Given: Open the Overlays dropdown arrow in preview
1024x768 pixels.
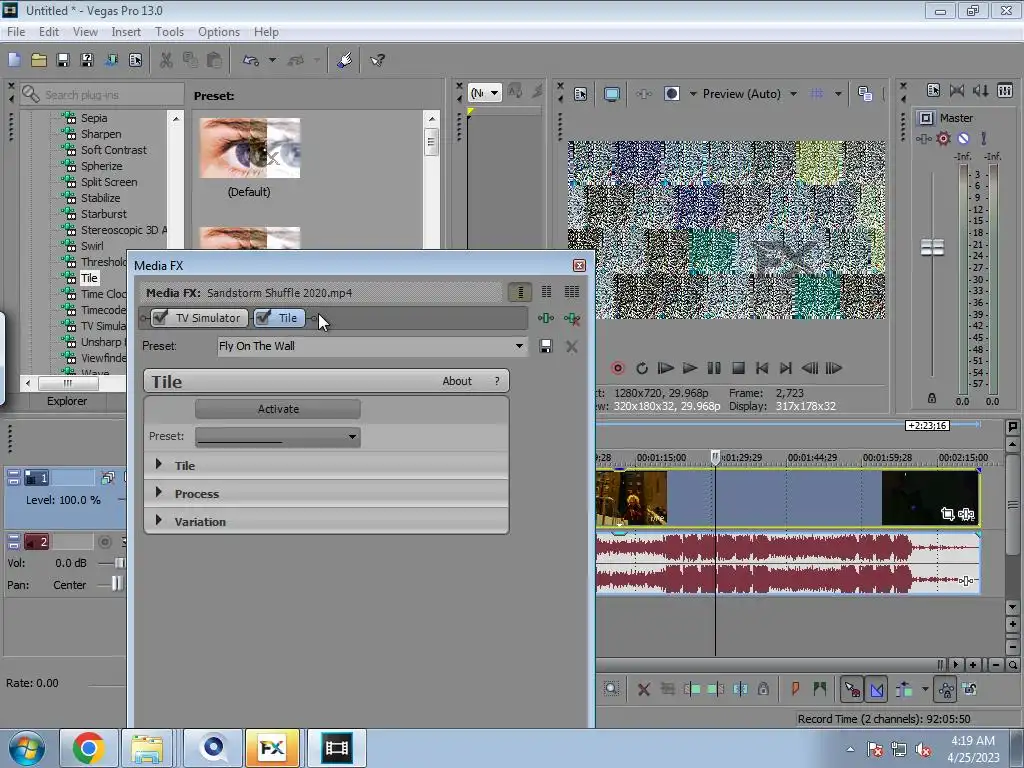Looking at the screenshot, I should point(838,94).
